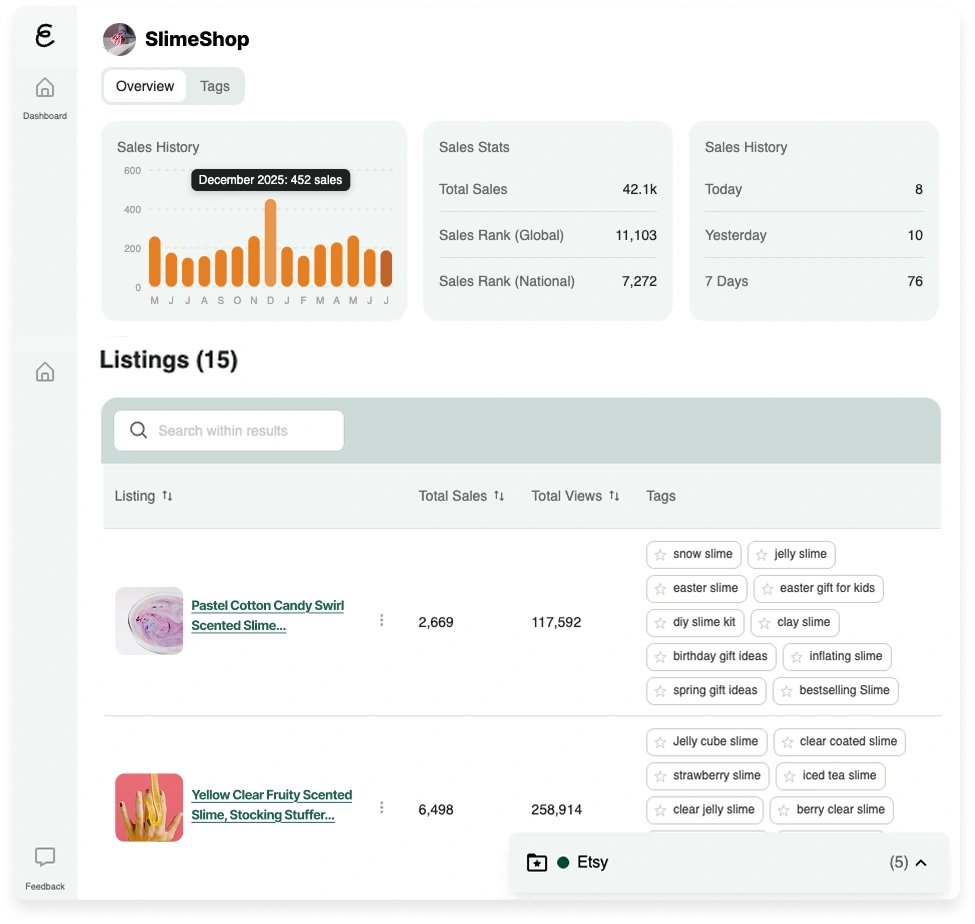Star the spring gift ideas tag
Screen dimensions: 975x924
[660, 691]
